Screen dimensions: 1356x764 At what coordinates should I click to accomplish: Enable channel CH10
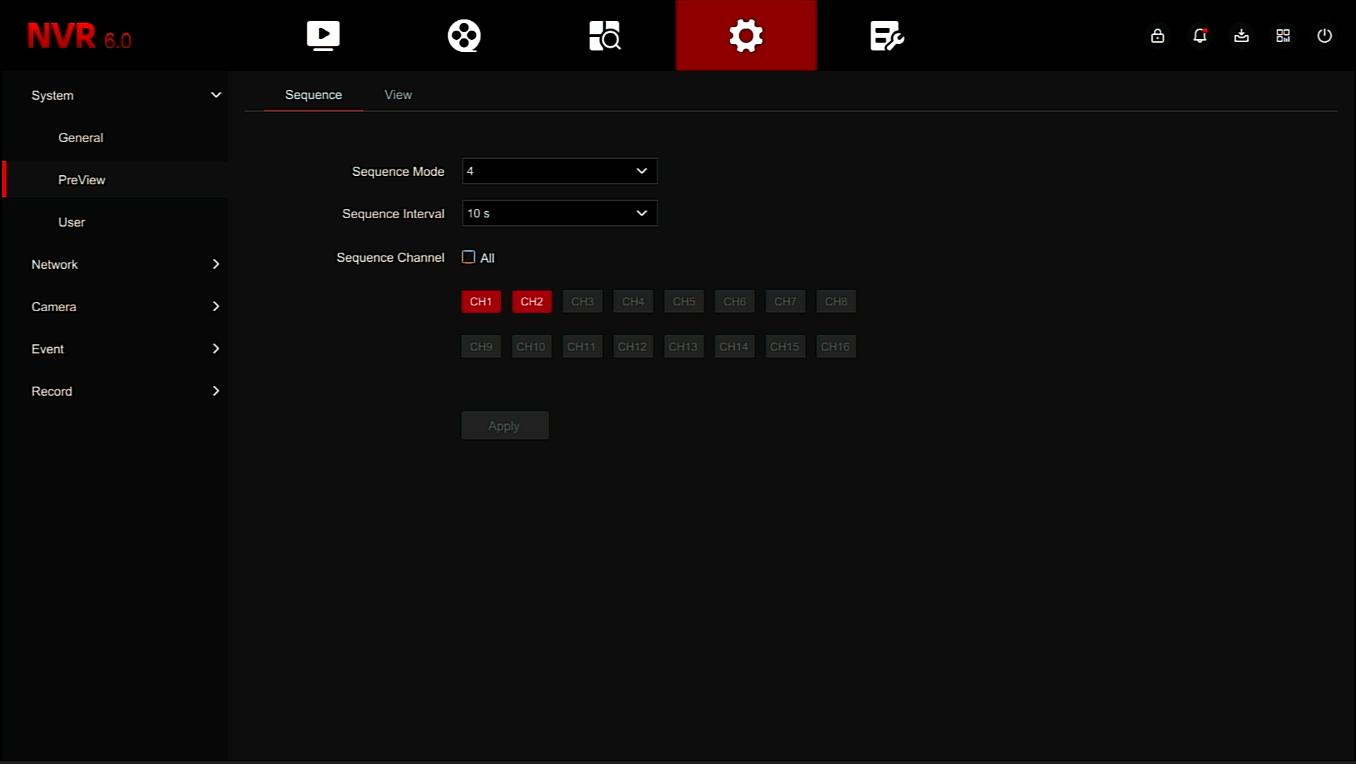click(x=532, y=347)
